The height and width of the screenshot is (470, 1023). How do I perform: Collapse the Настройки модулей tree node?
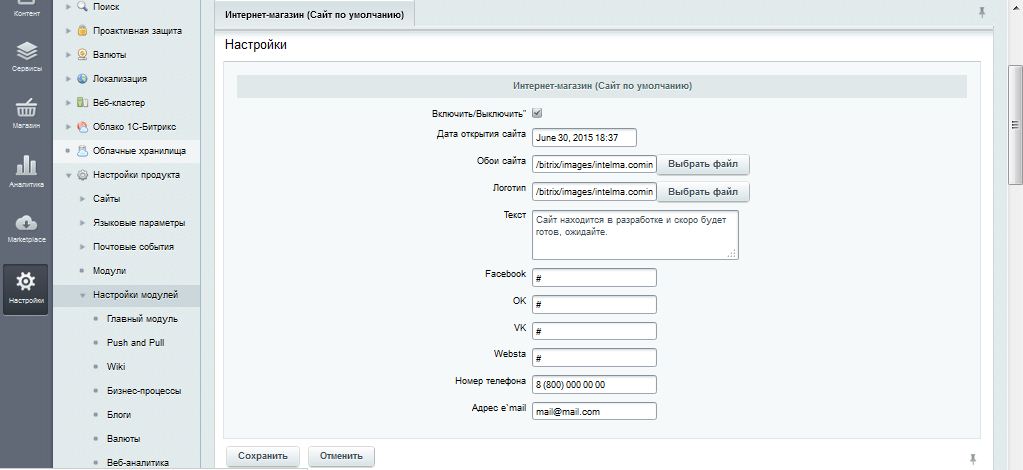82,295
